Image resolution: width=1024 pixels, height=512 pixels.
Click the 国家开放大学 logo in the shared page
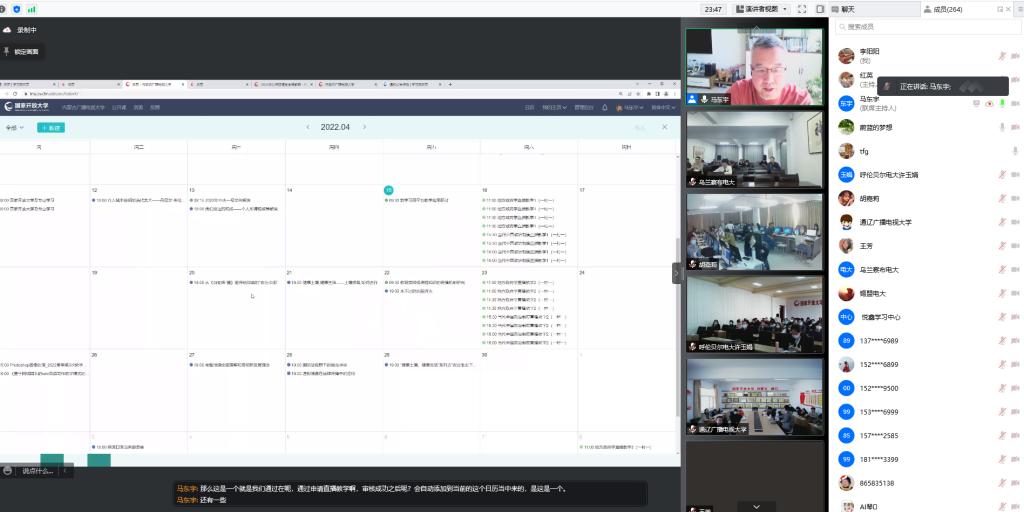pos(27,106)
